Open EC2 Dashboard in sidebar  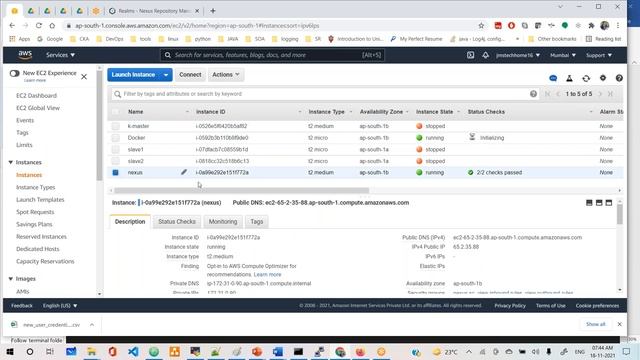click(36, 96)
